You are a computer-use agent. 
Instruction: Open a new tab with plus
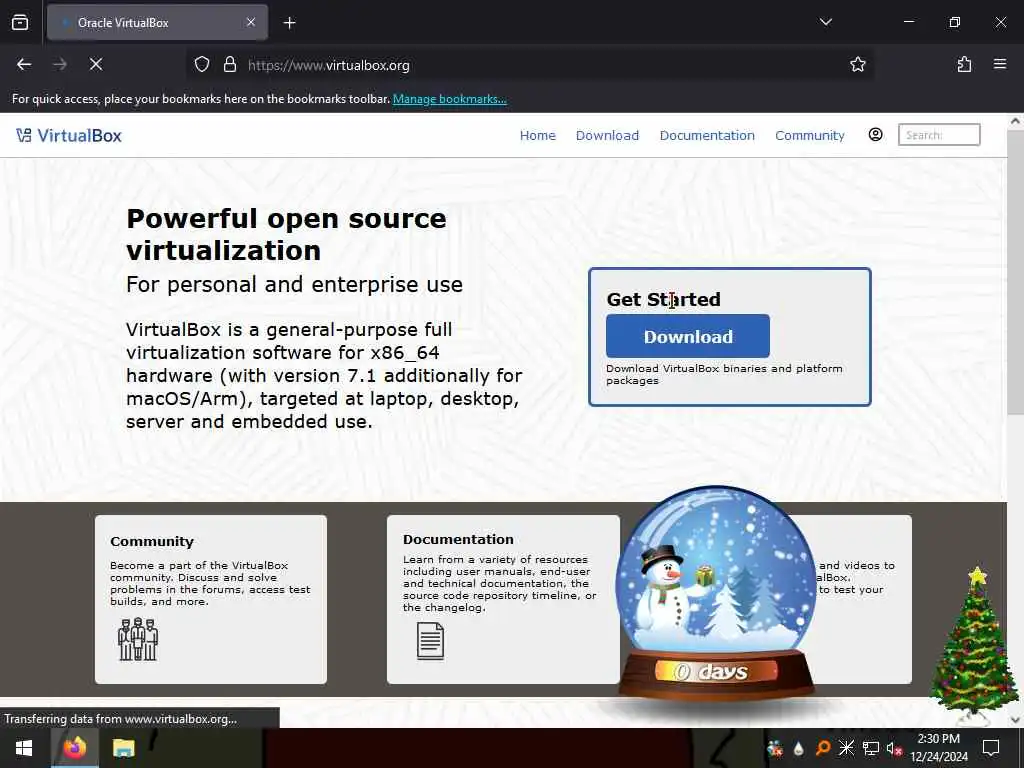click(x=289, y=23)
